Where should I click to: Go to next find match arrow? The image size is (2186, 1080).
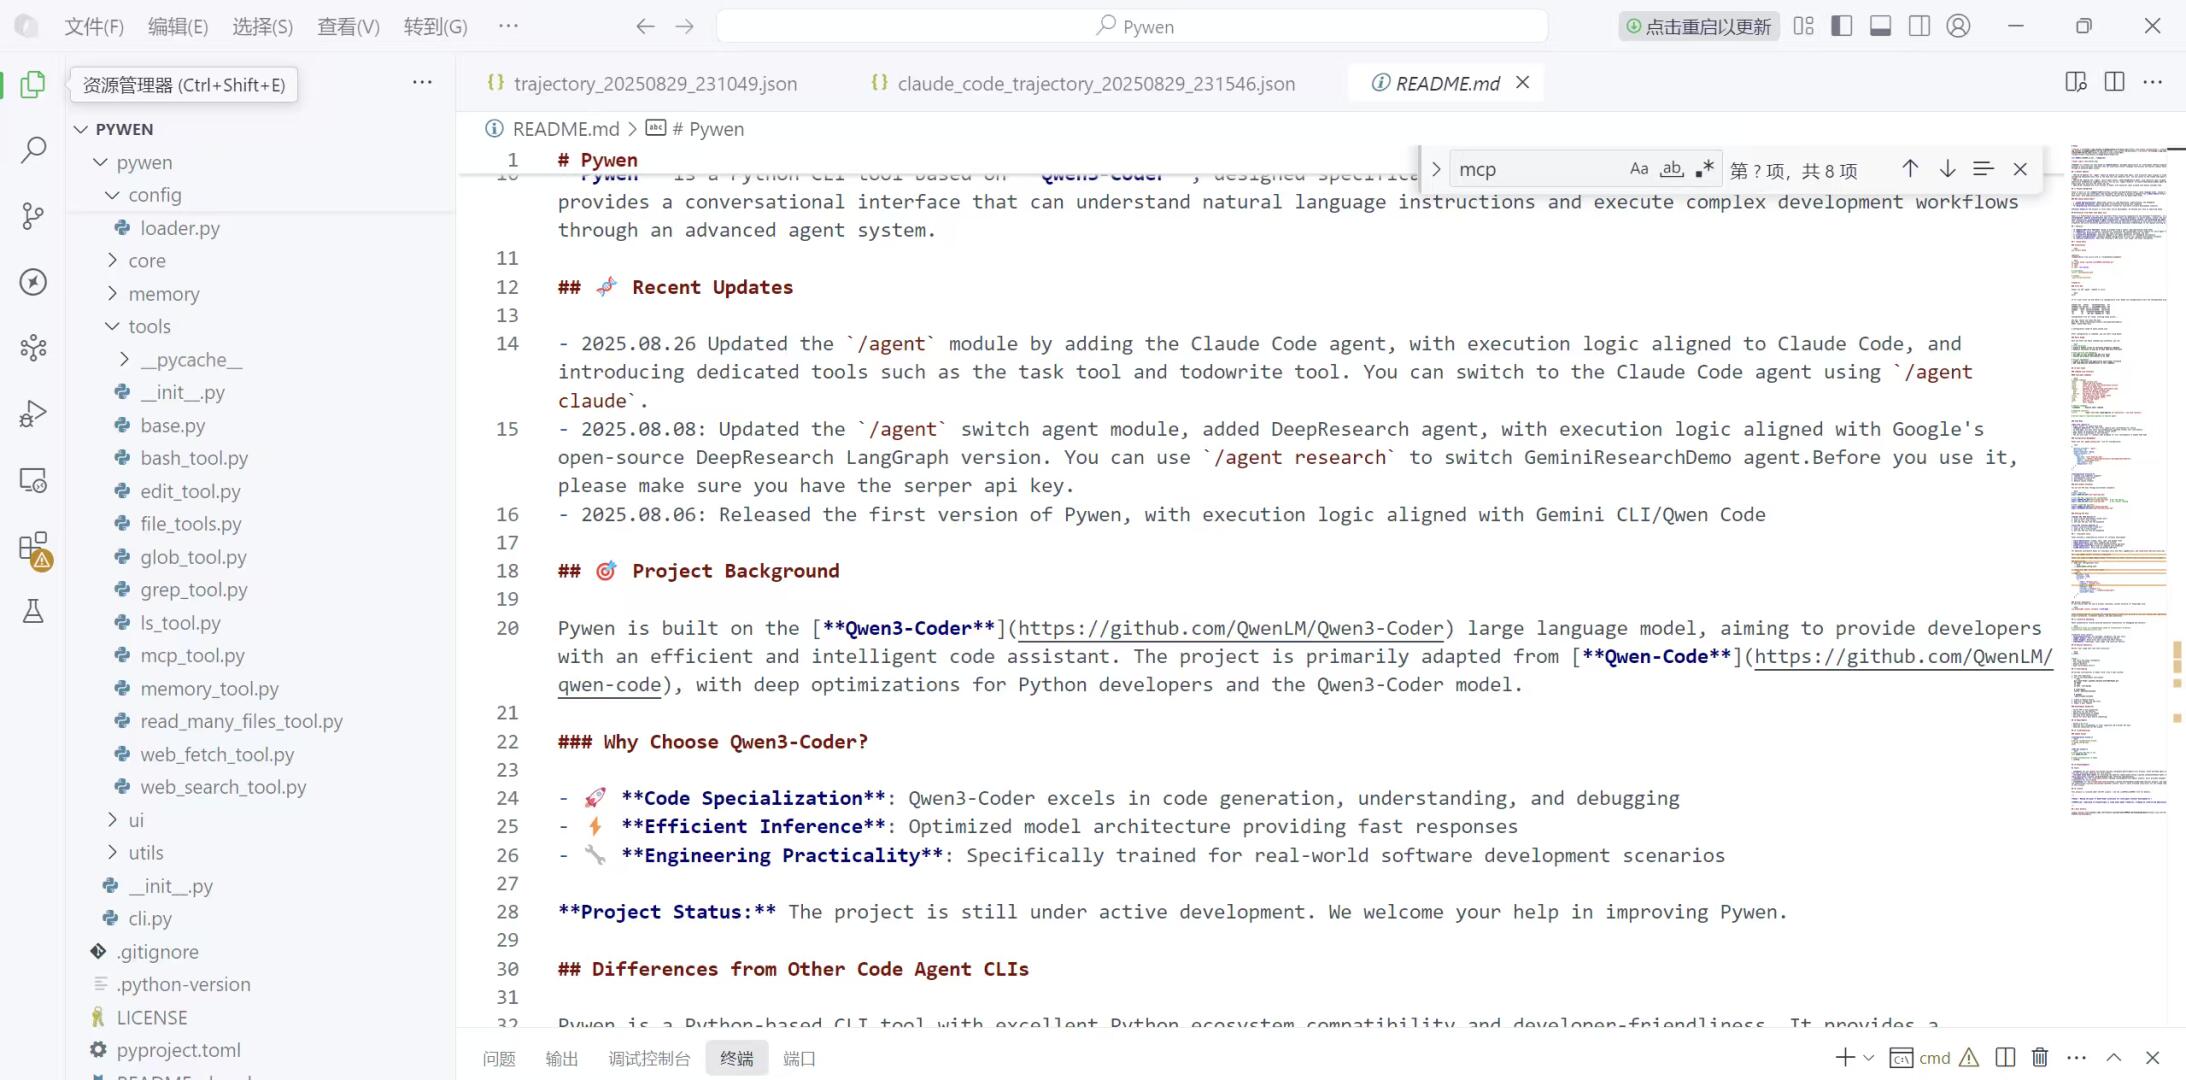pyautogui.click(x=1947, y=169)
